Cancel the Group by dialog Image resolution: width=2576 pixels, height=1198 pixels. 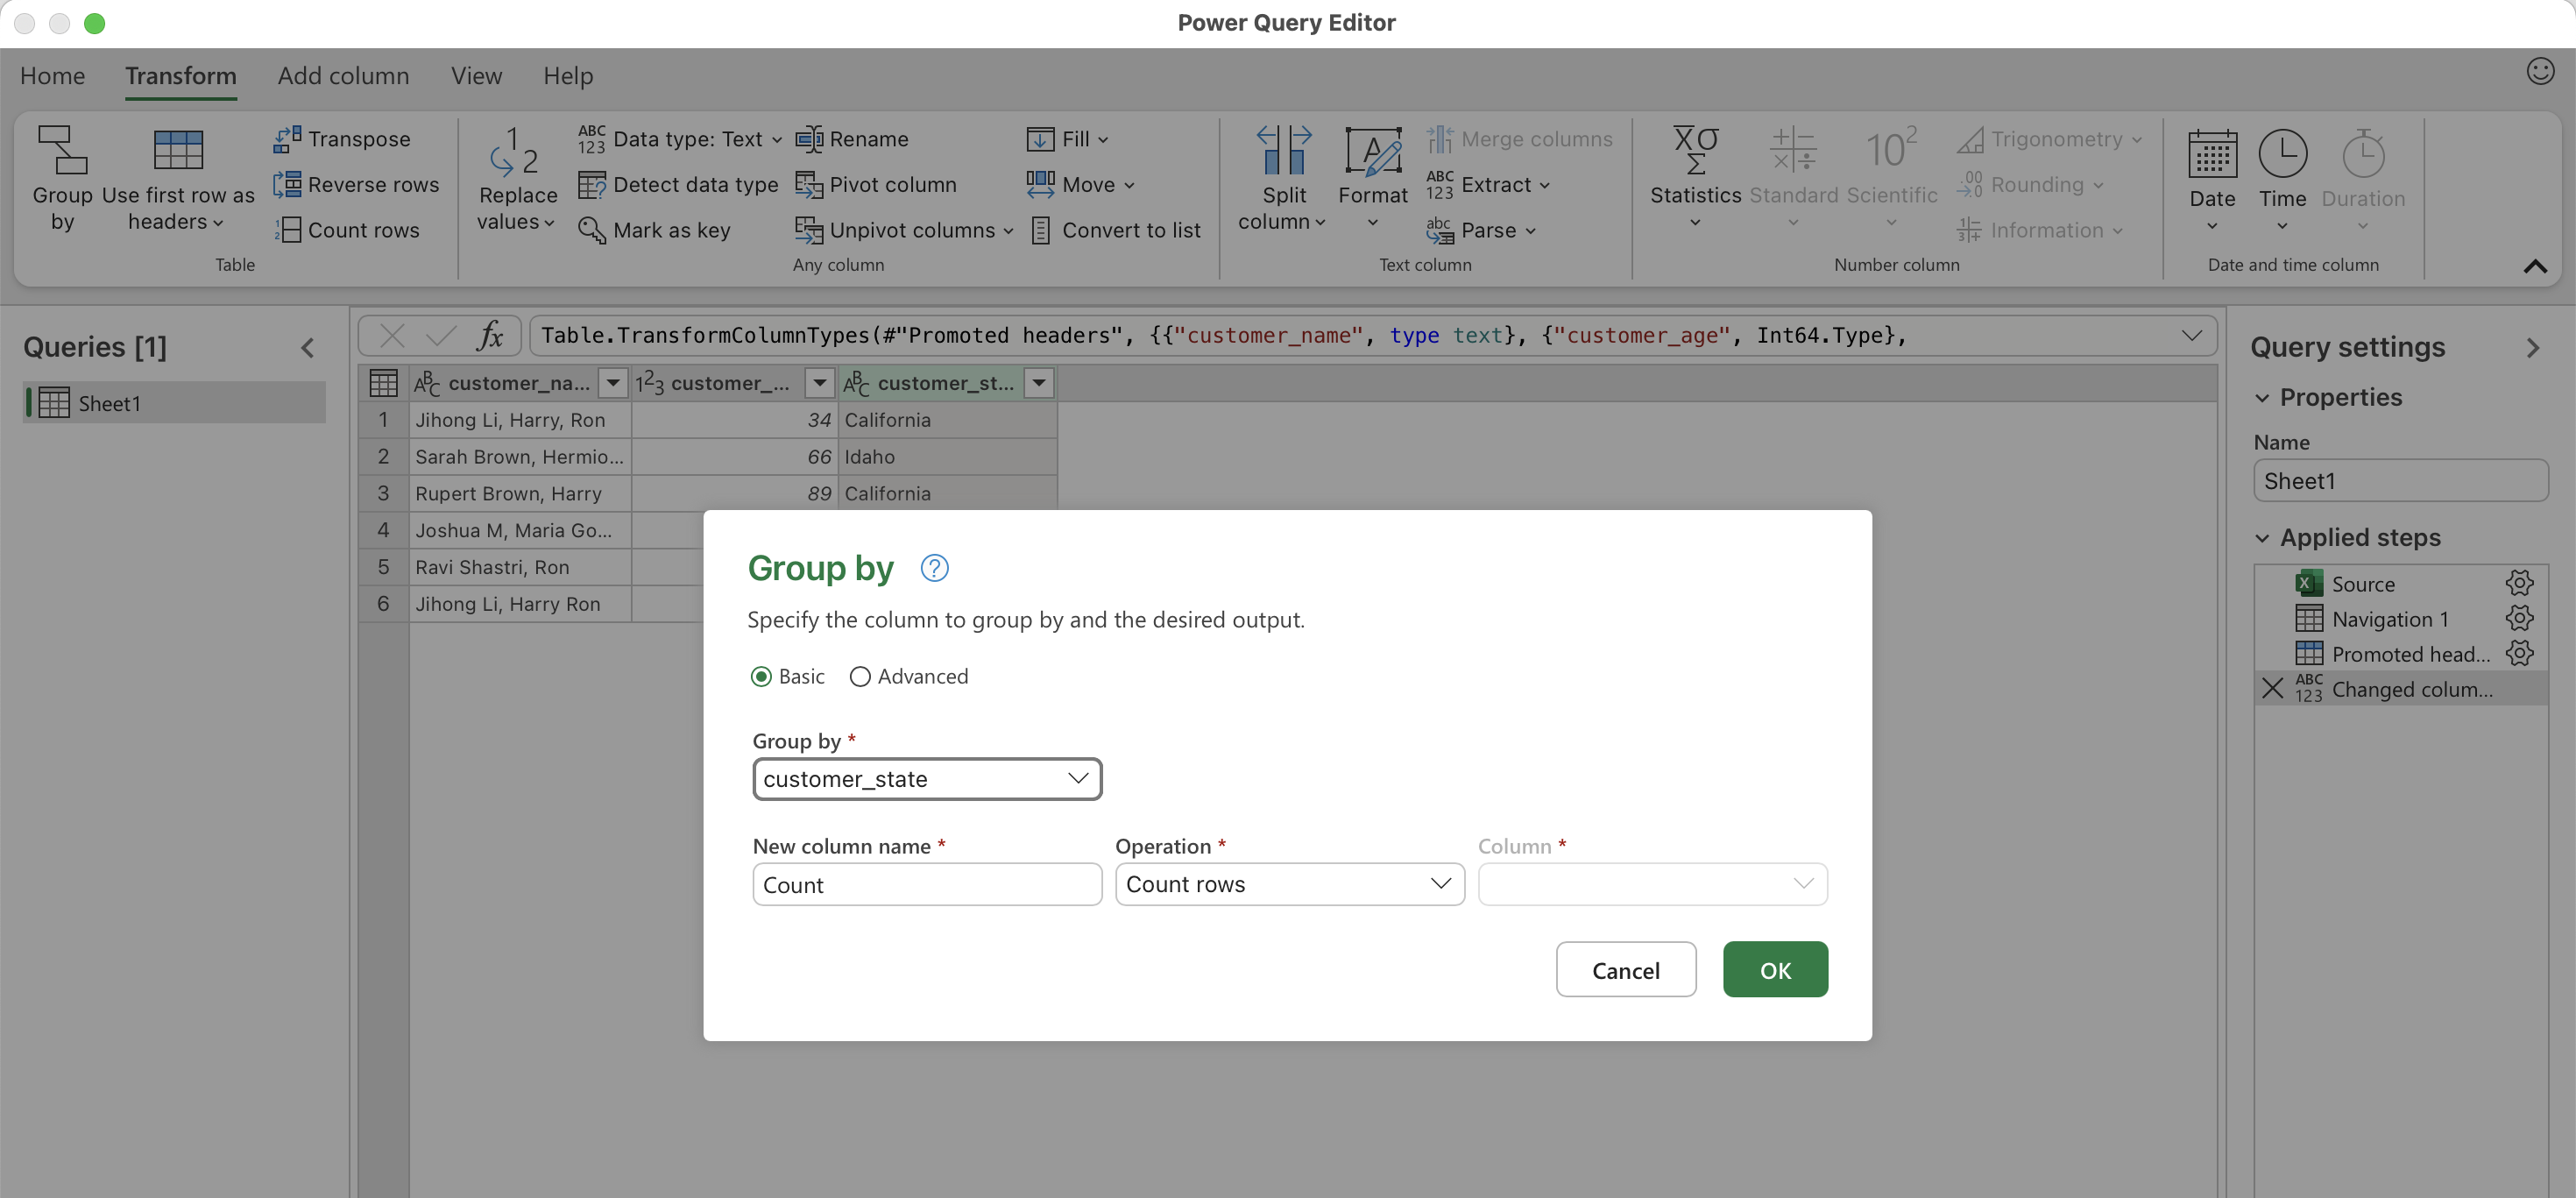[1625, 969]
